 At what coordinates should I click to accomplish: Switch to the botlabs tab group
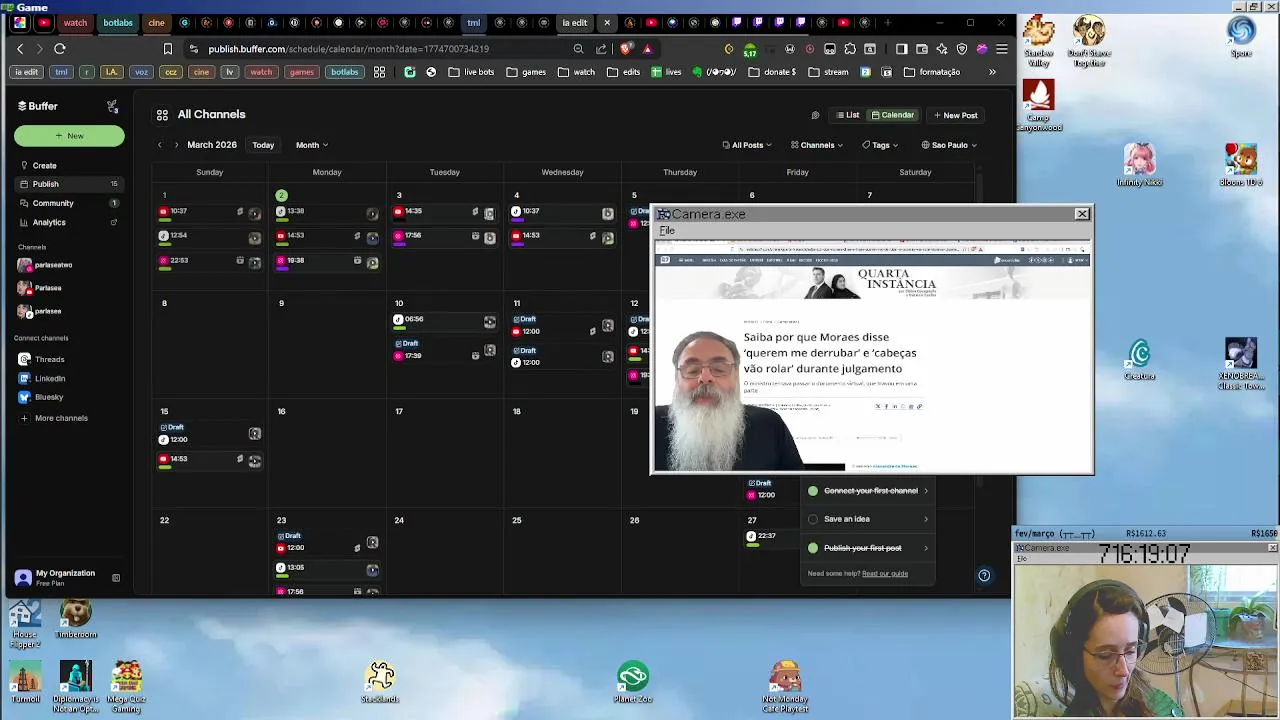point(118,22)
